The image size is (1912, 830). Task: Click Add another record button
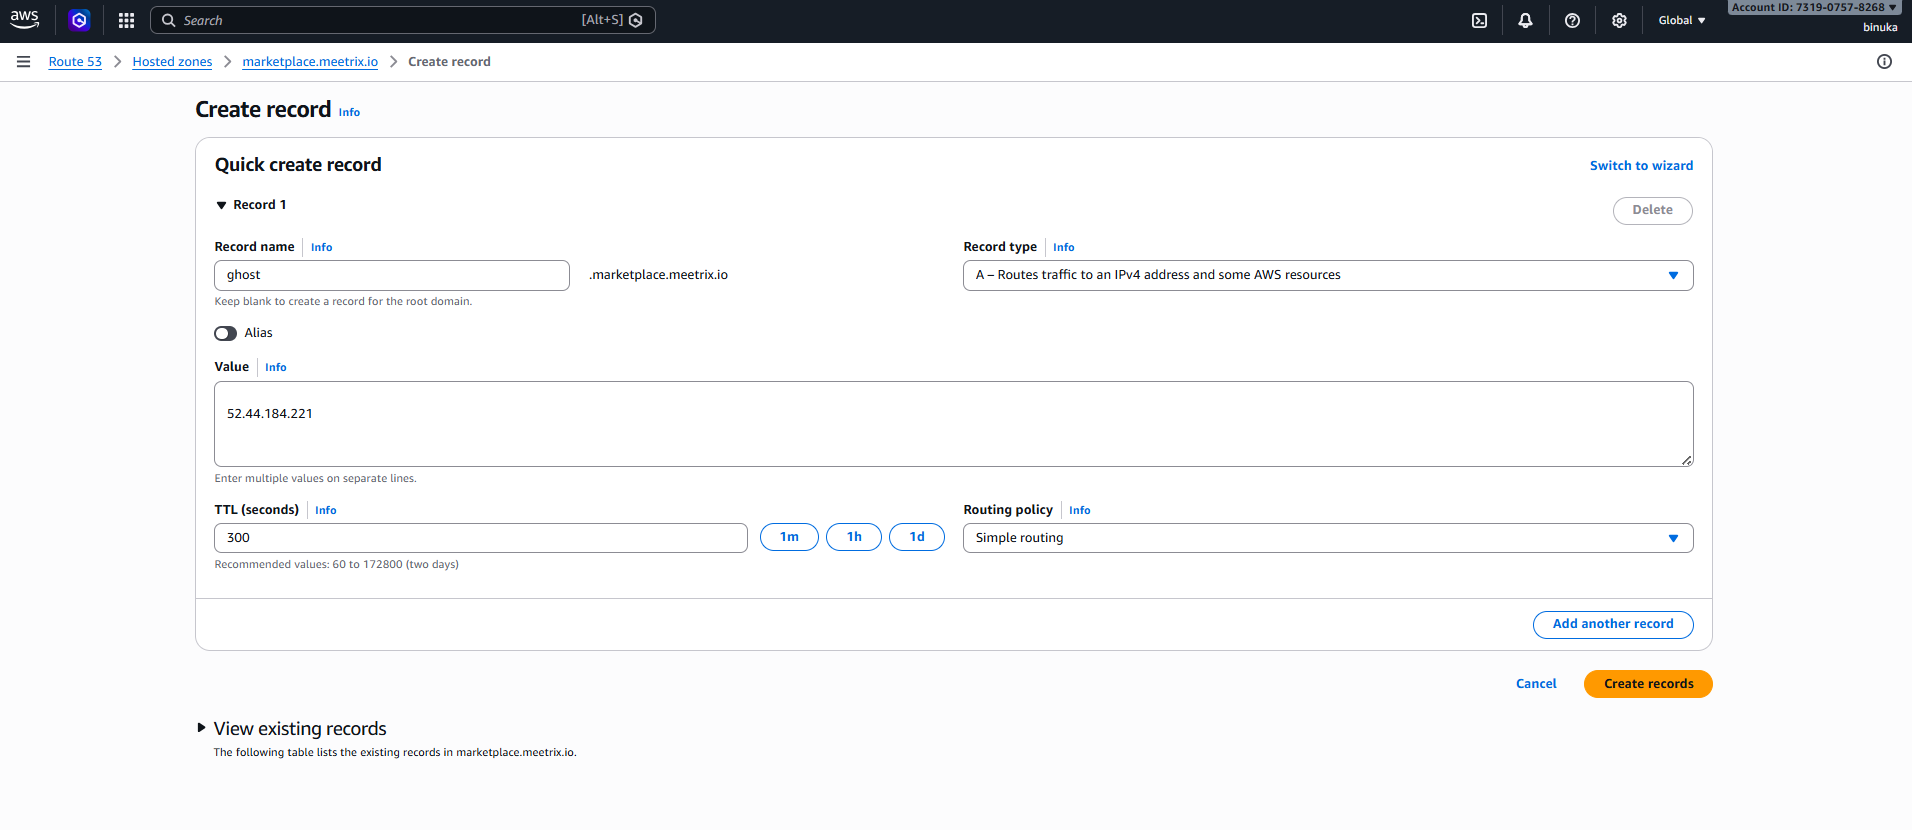tap(1613, 624)
